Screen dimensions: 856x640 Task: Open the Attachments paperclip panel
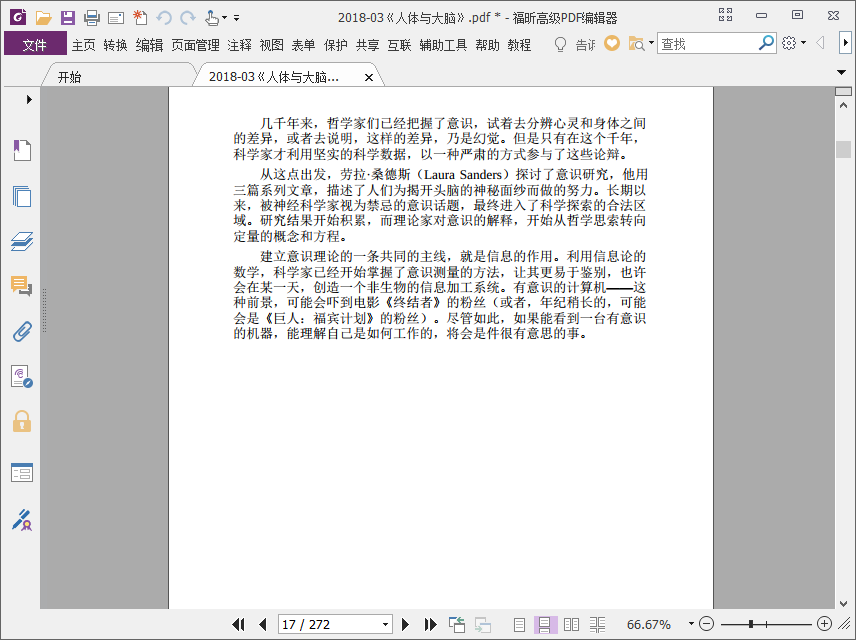coord(22,331)
